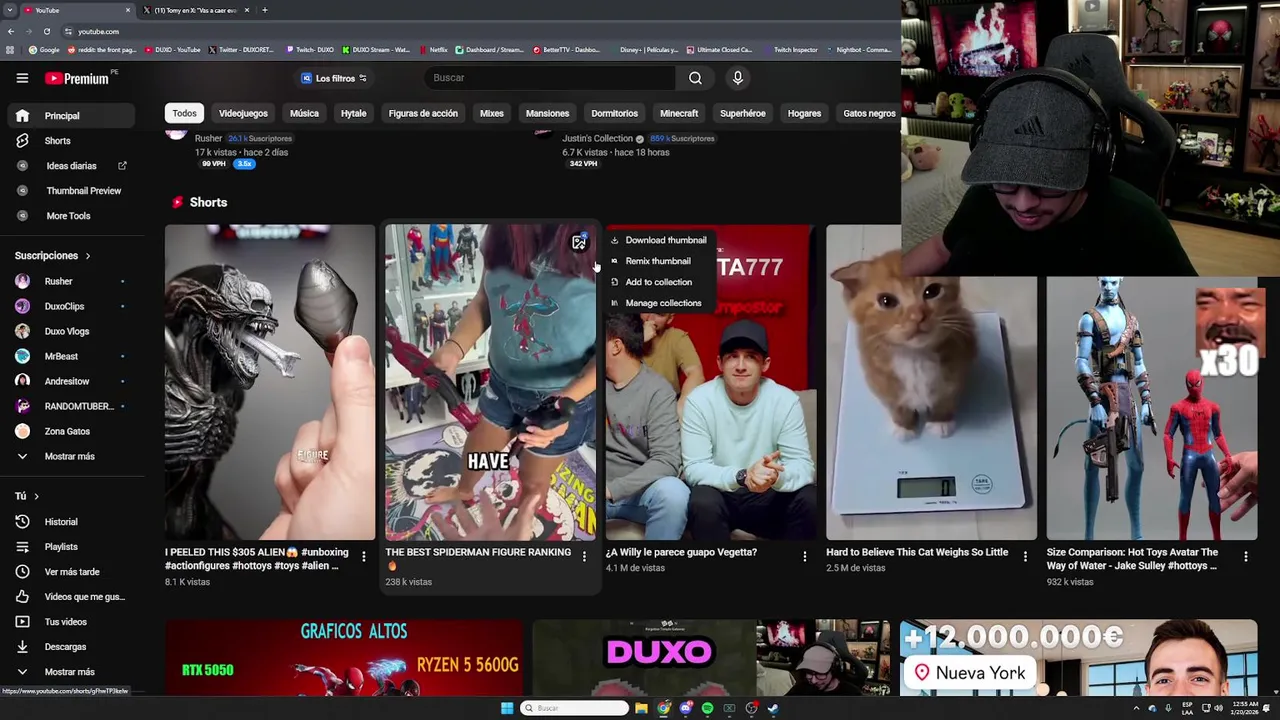Click the YouTube Premium logo
1280x720 pixels.
(78, 78)
